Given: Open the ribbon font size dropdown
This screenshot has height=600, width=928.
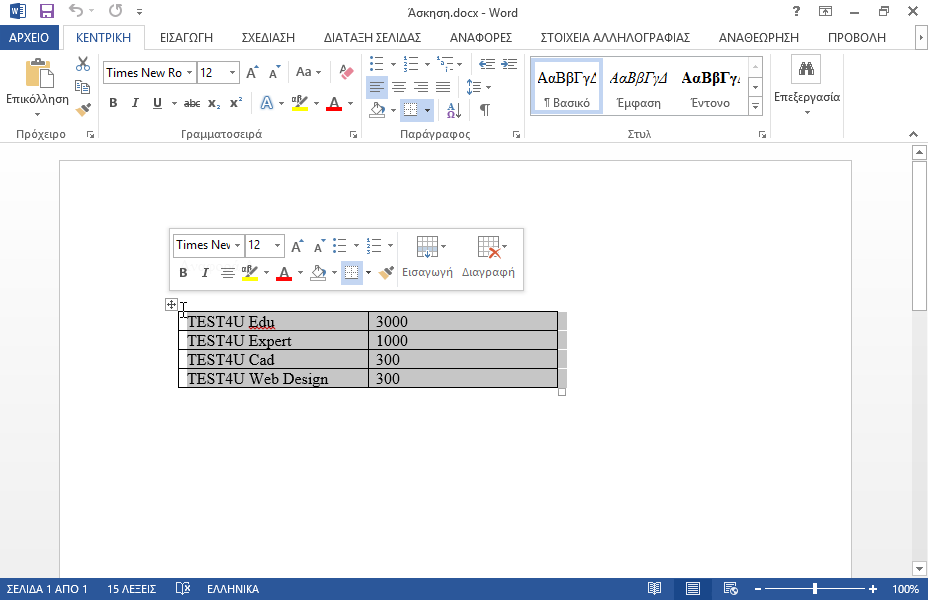Looking at the screenshot, I should click(232, 72).
